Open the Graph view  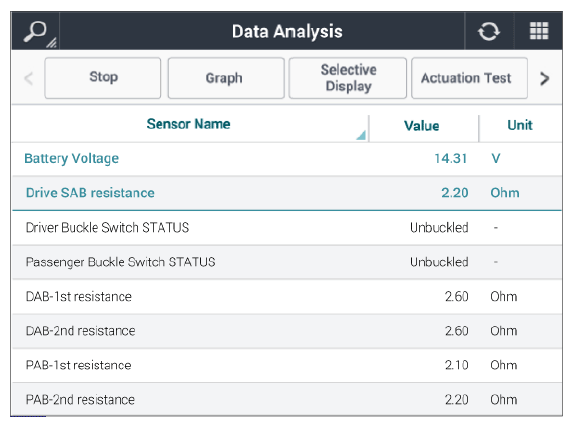pos(226,78)
